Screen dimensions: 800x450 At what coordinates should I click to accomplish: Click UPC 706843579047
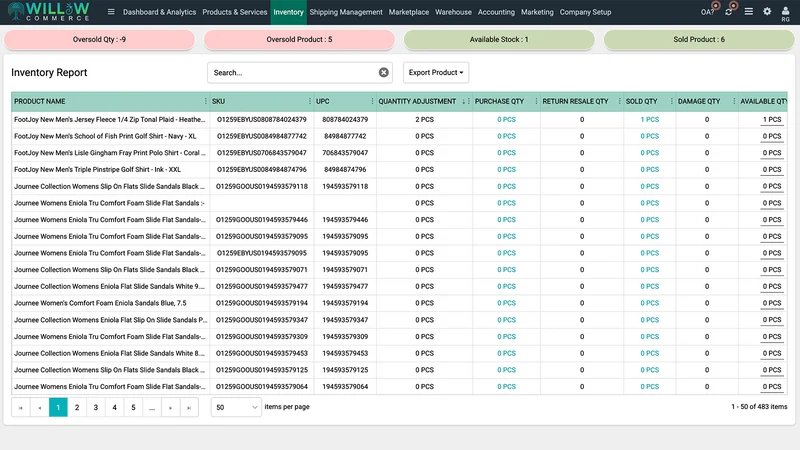(x=345, y=153)
